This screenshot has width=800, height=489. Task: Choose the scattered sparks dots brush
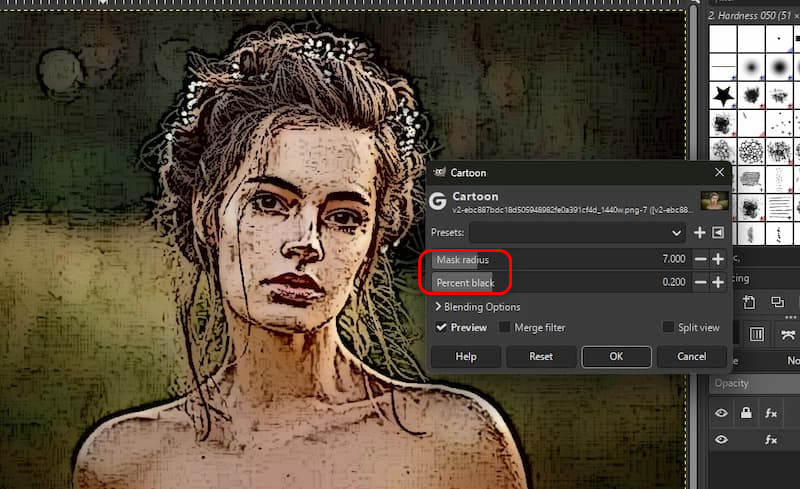point(779,123)
